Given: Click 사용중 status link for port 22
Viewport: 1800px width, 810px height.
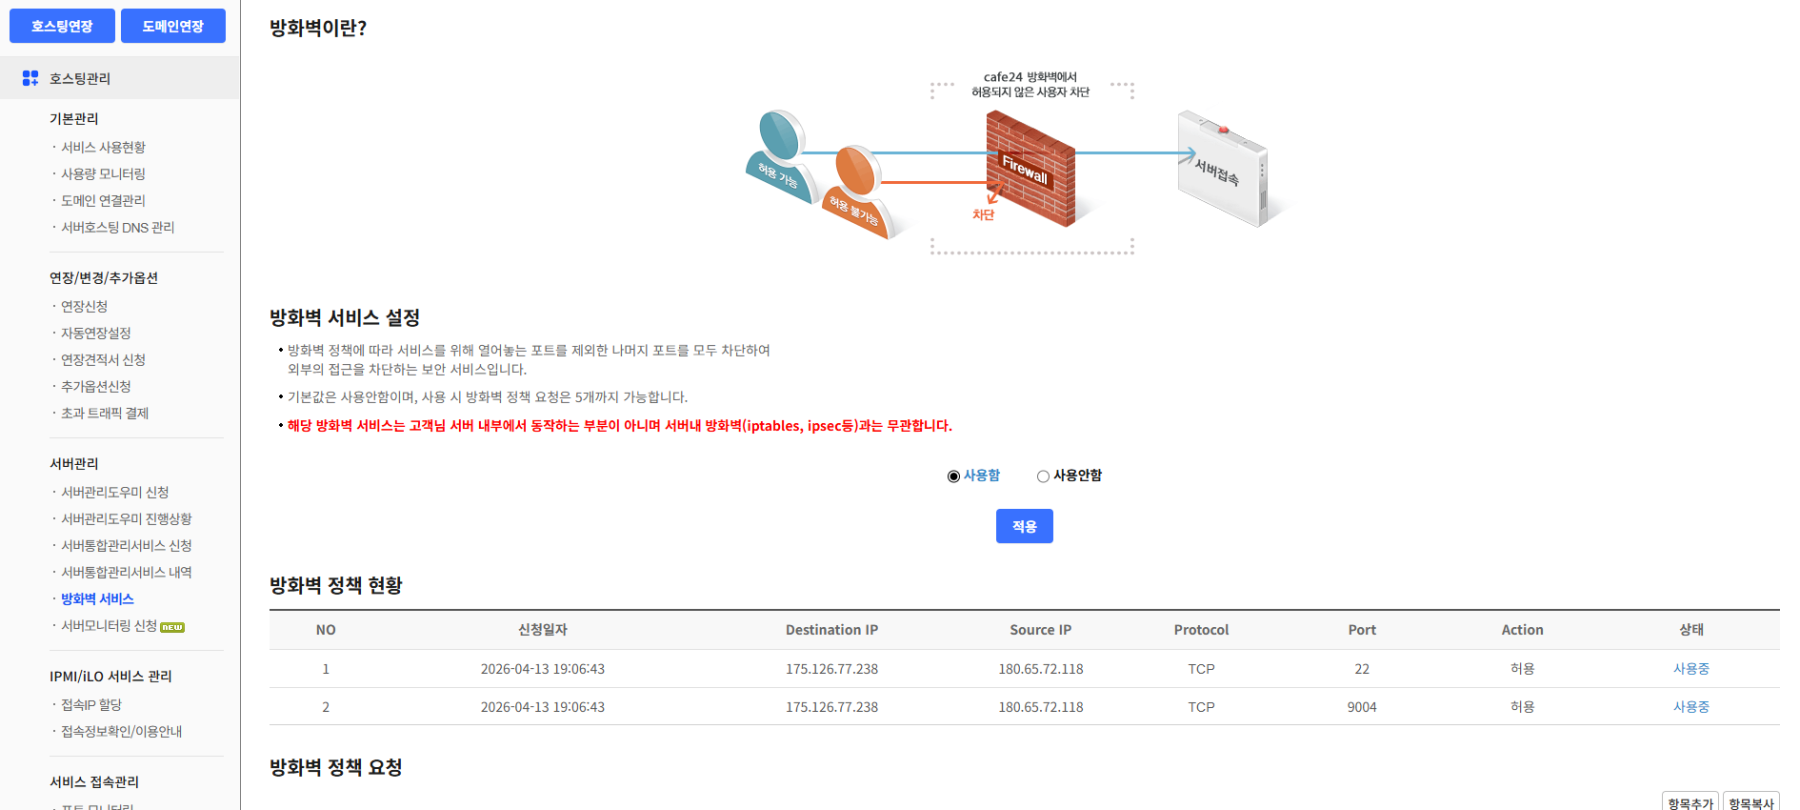Looking at the screenshot, I should [1691, 669].
